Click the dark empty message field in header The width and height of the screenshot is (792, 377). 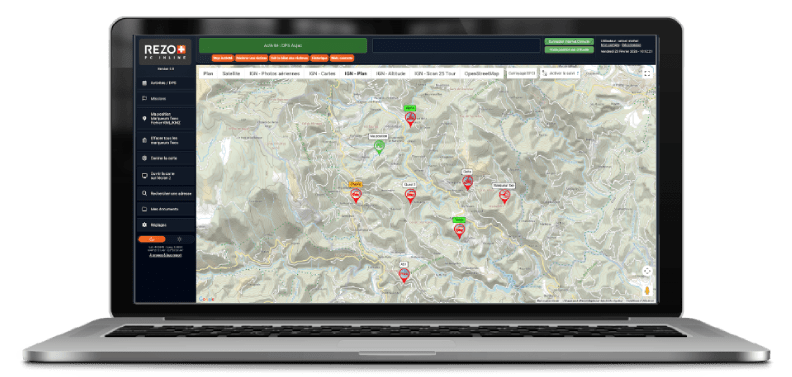(456, 45)
